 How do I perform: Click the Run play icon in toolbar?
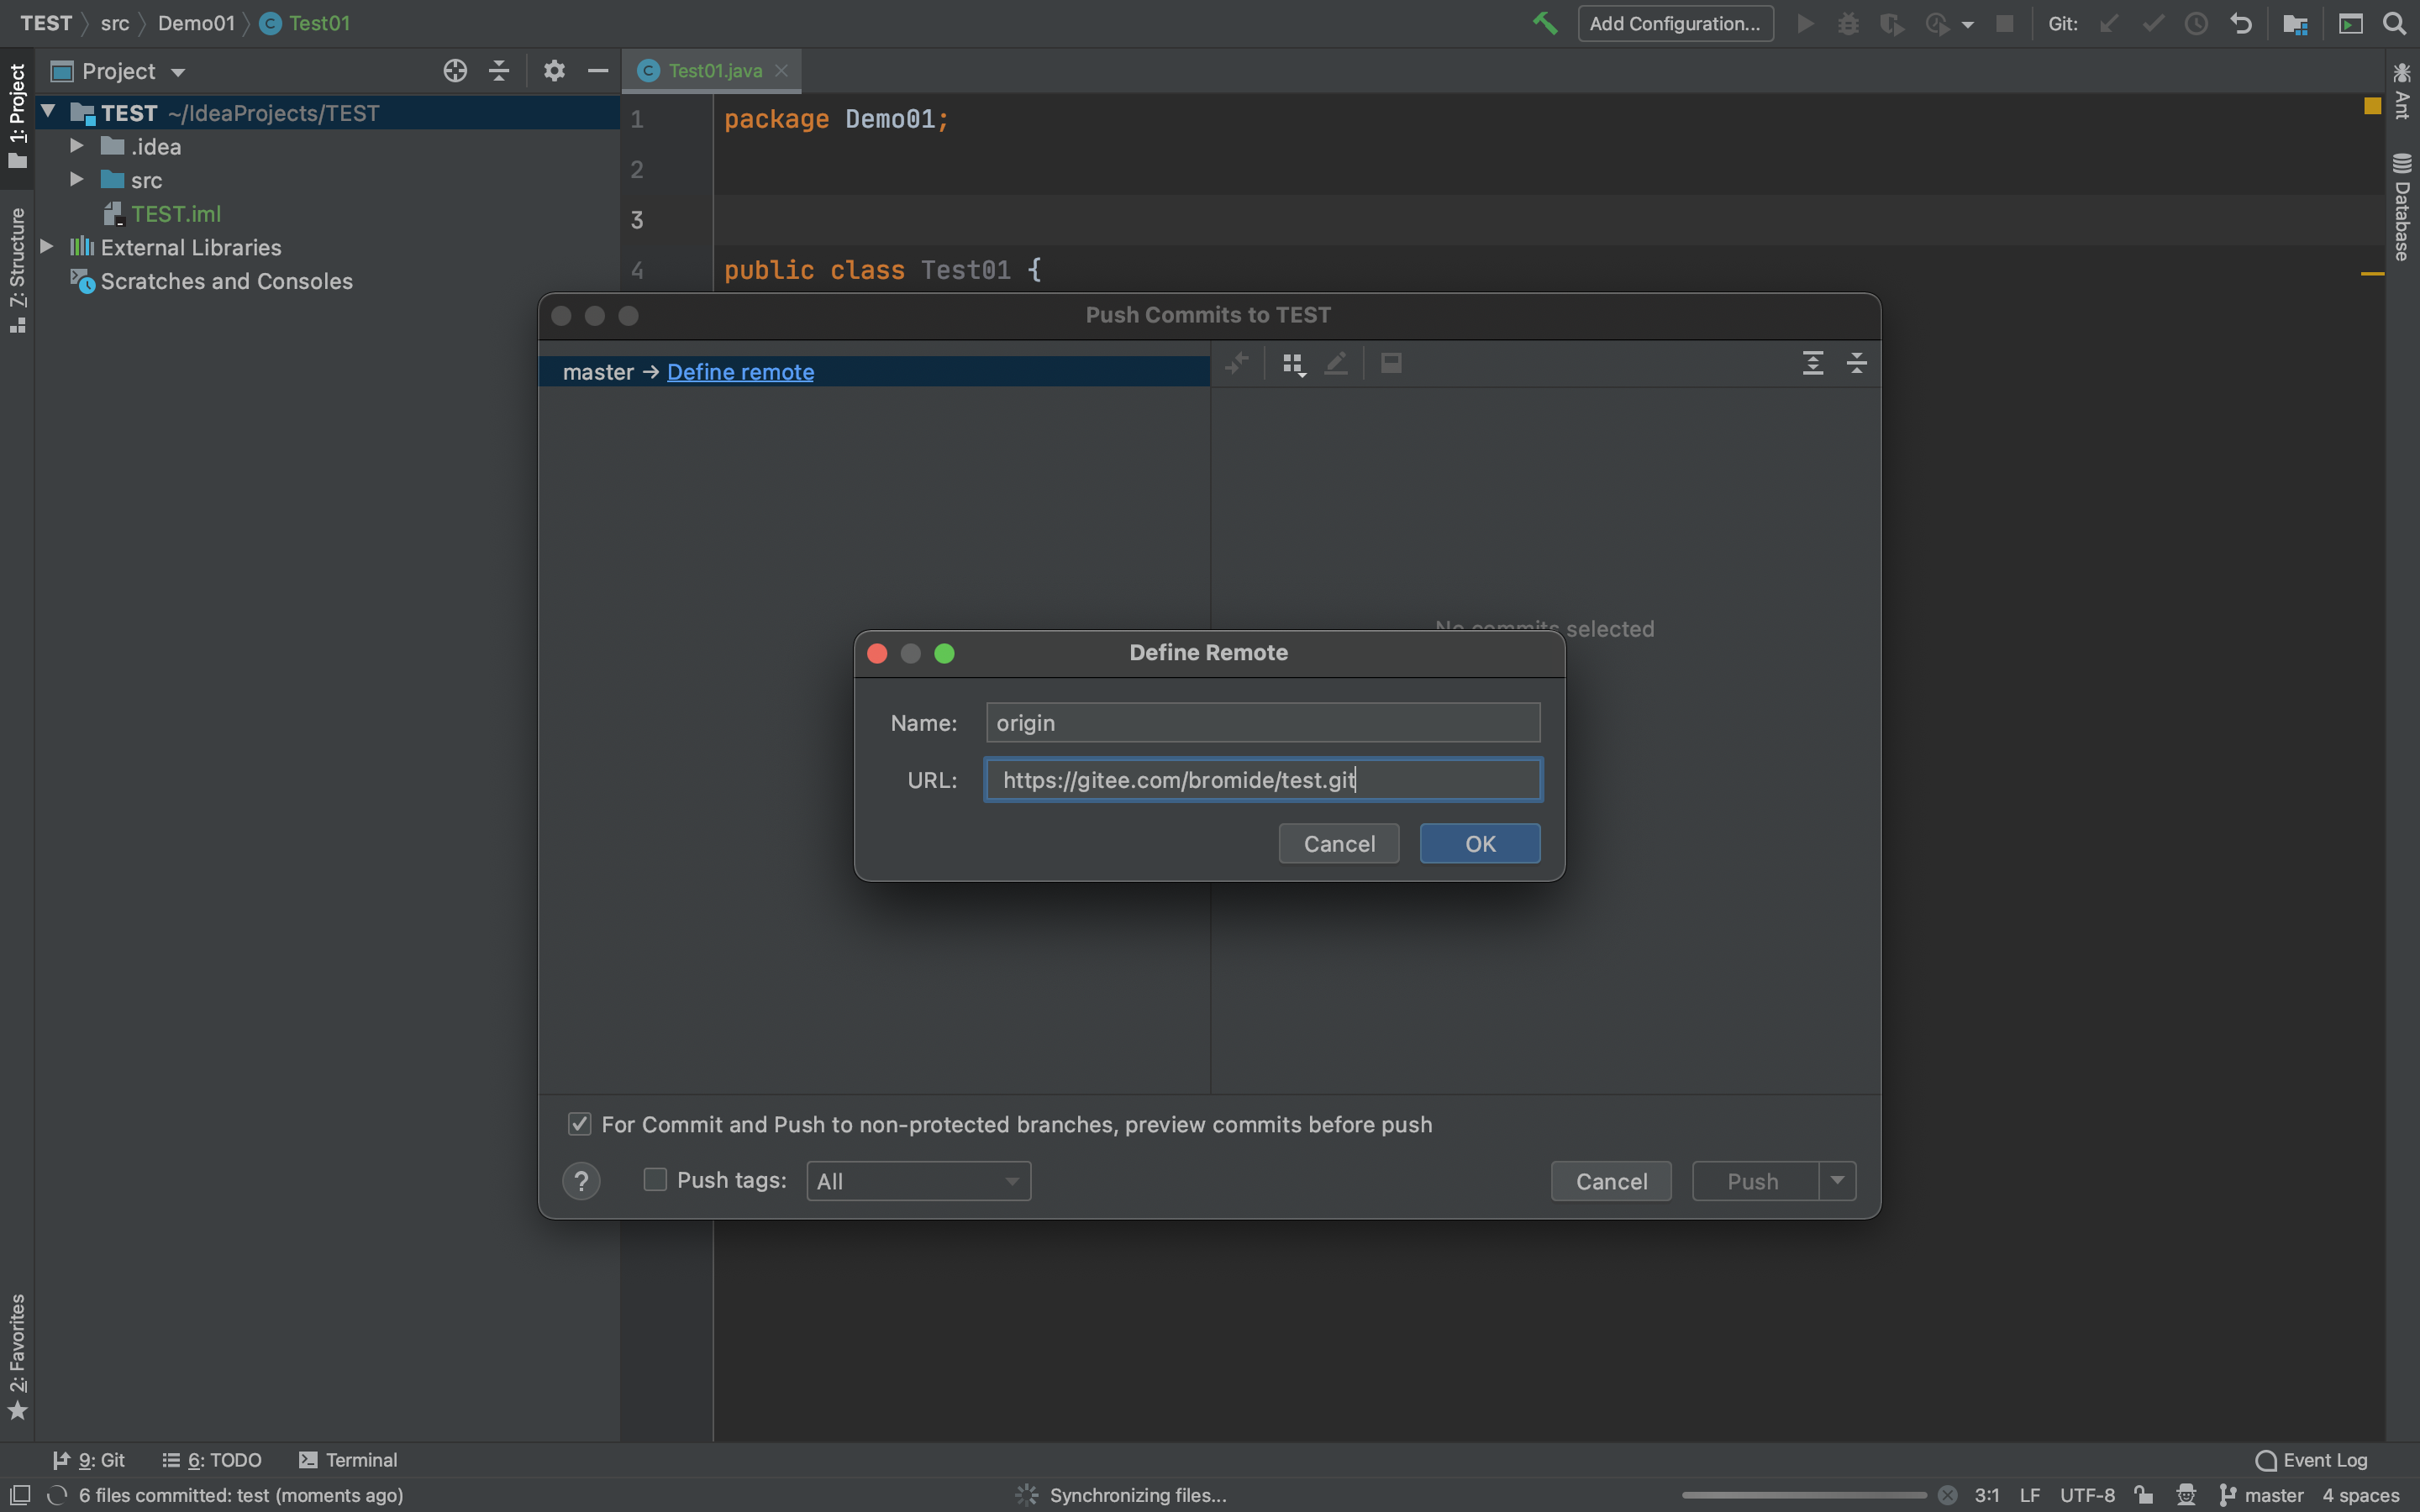pyautogui.click(x=1805, y=23)
